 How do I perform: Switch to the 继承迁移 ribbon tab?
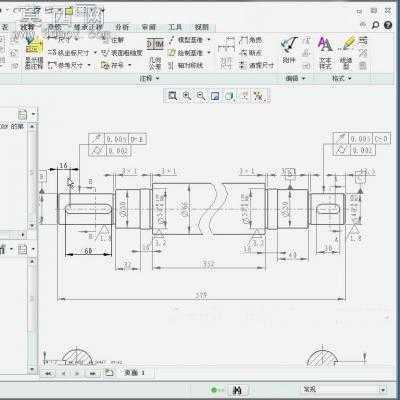(x=88, y=27)
